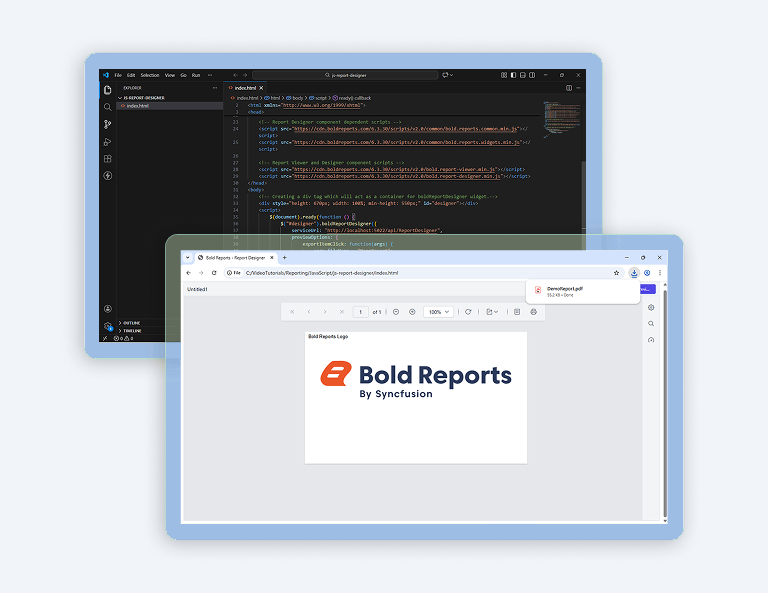Open Chrome downloads icon
The height and width of the screenshot is (593, 768).
click(634, 273)
